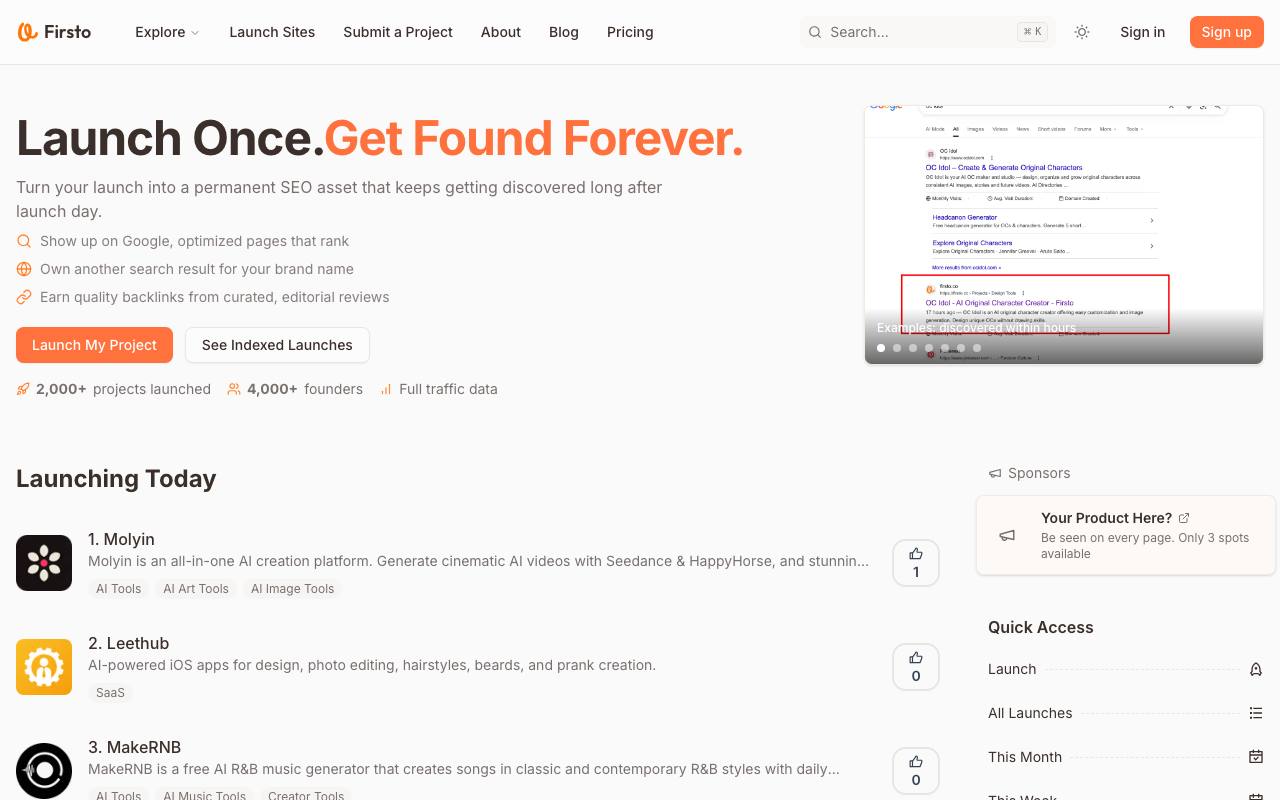1280x800 pixels.
Task: Open the 1. Molyin listing title
Action: click(x=121, y=539)
